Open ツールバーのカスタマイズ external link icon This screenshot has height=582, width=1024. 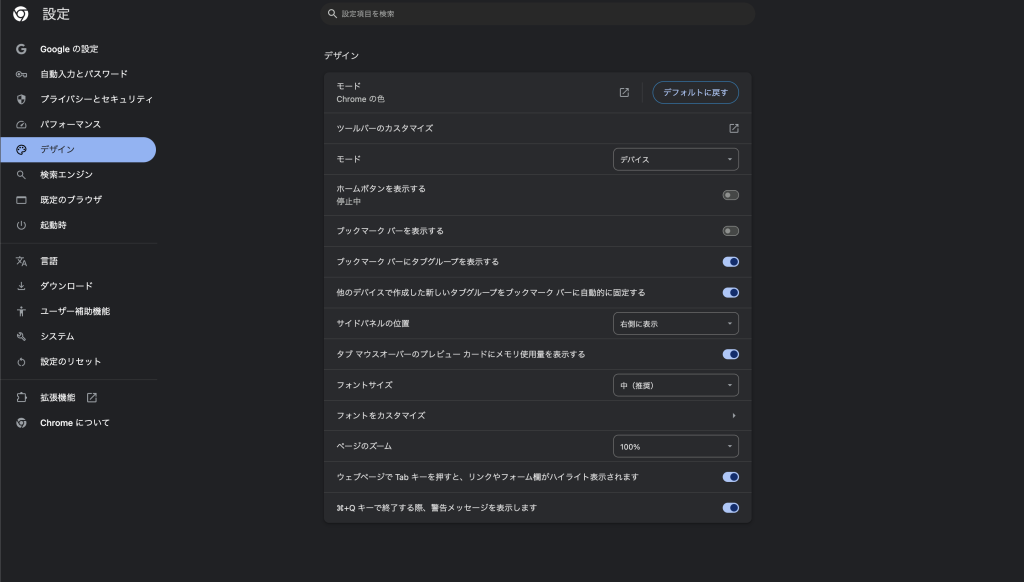coord(733,128)
